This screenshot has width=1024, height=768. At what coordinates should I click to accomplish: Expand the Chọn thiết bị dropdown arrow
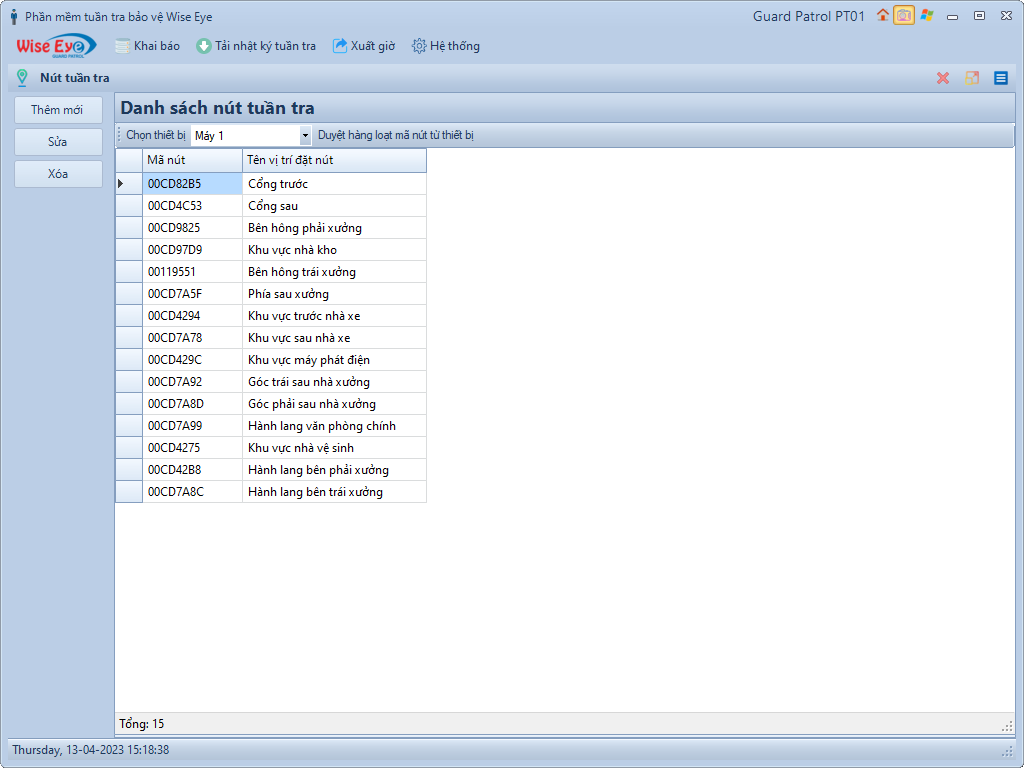coord(306,136)
